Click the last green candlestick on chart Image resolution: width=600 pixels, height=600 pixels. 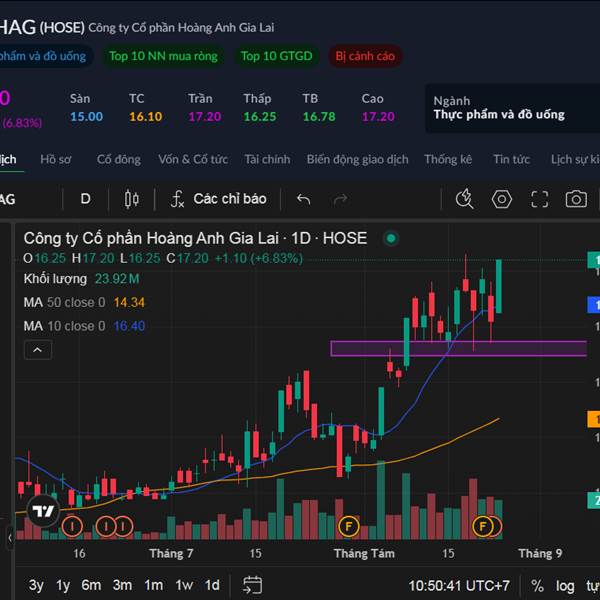coord(499,286)
